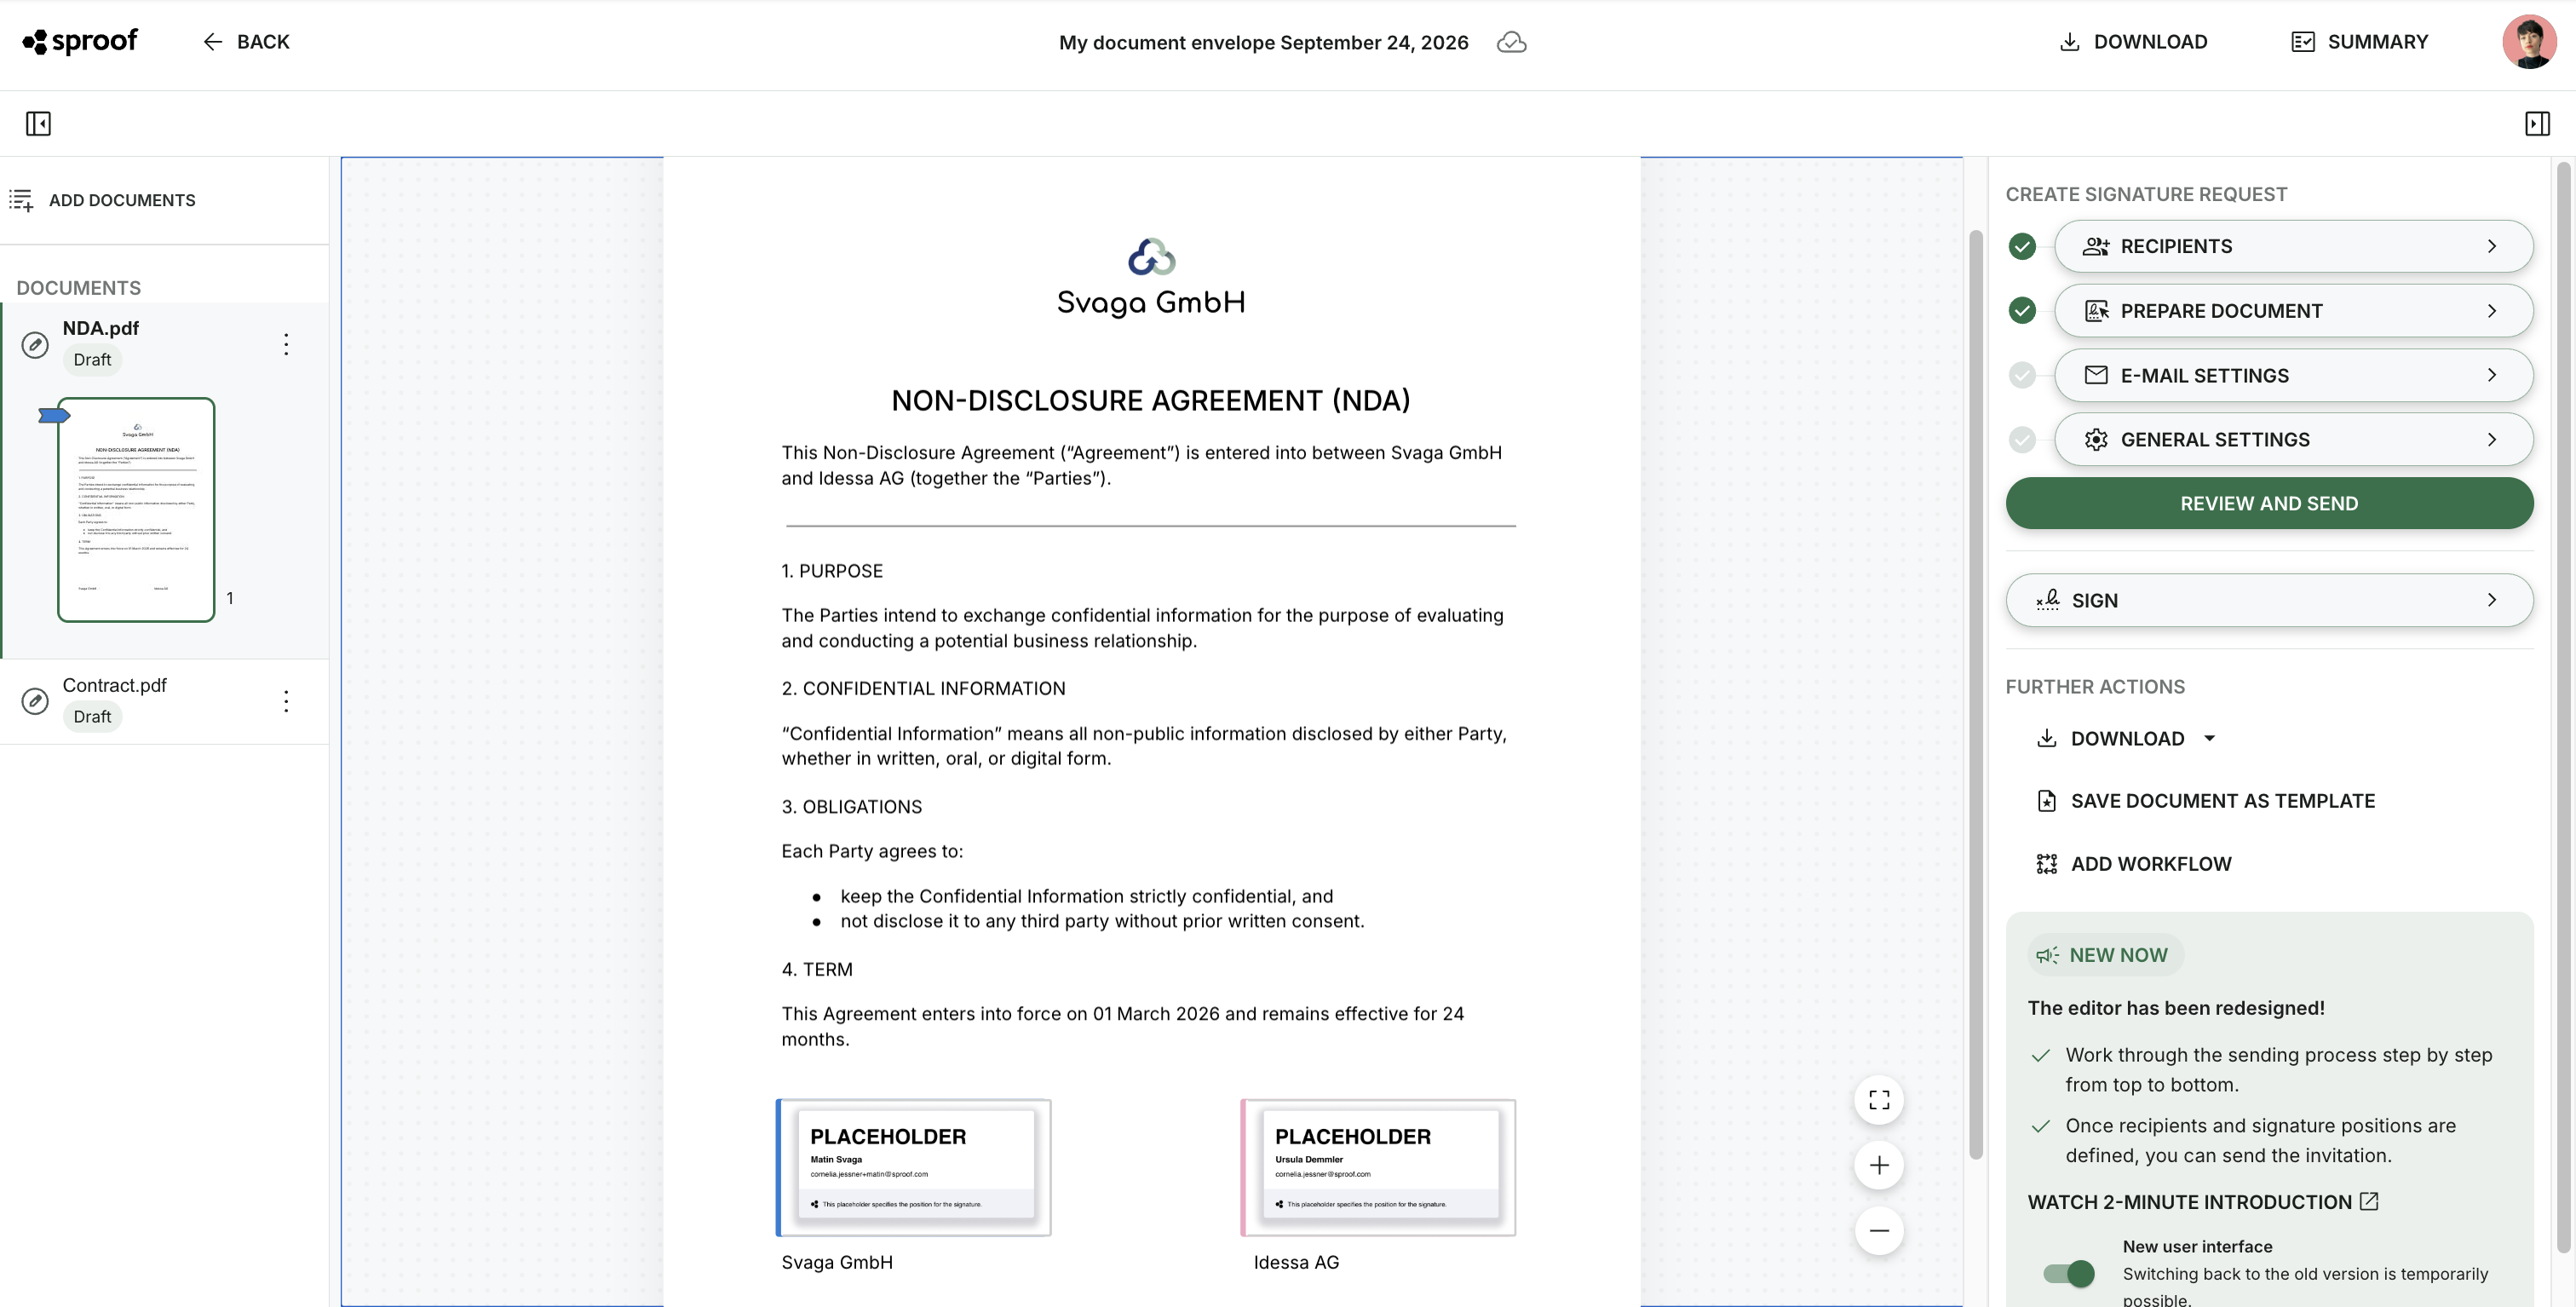Expand the RECIPIENTS chevron arrow
The width and height of the screenshot is (2576, 1307).
point(2491,246)
